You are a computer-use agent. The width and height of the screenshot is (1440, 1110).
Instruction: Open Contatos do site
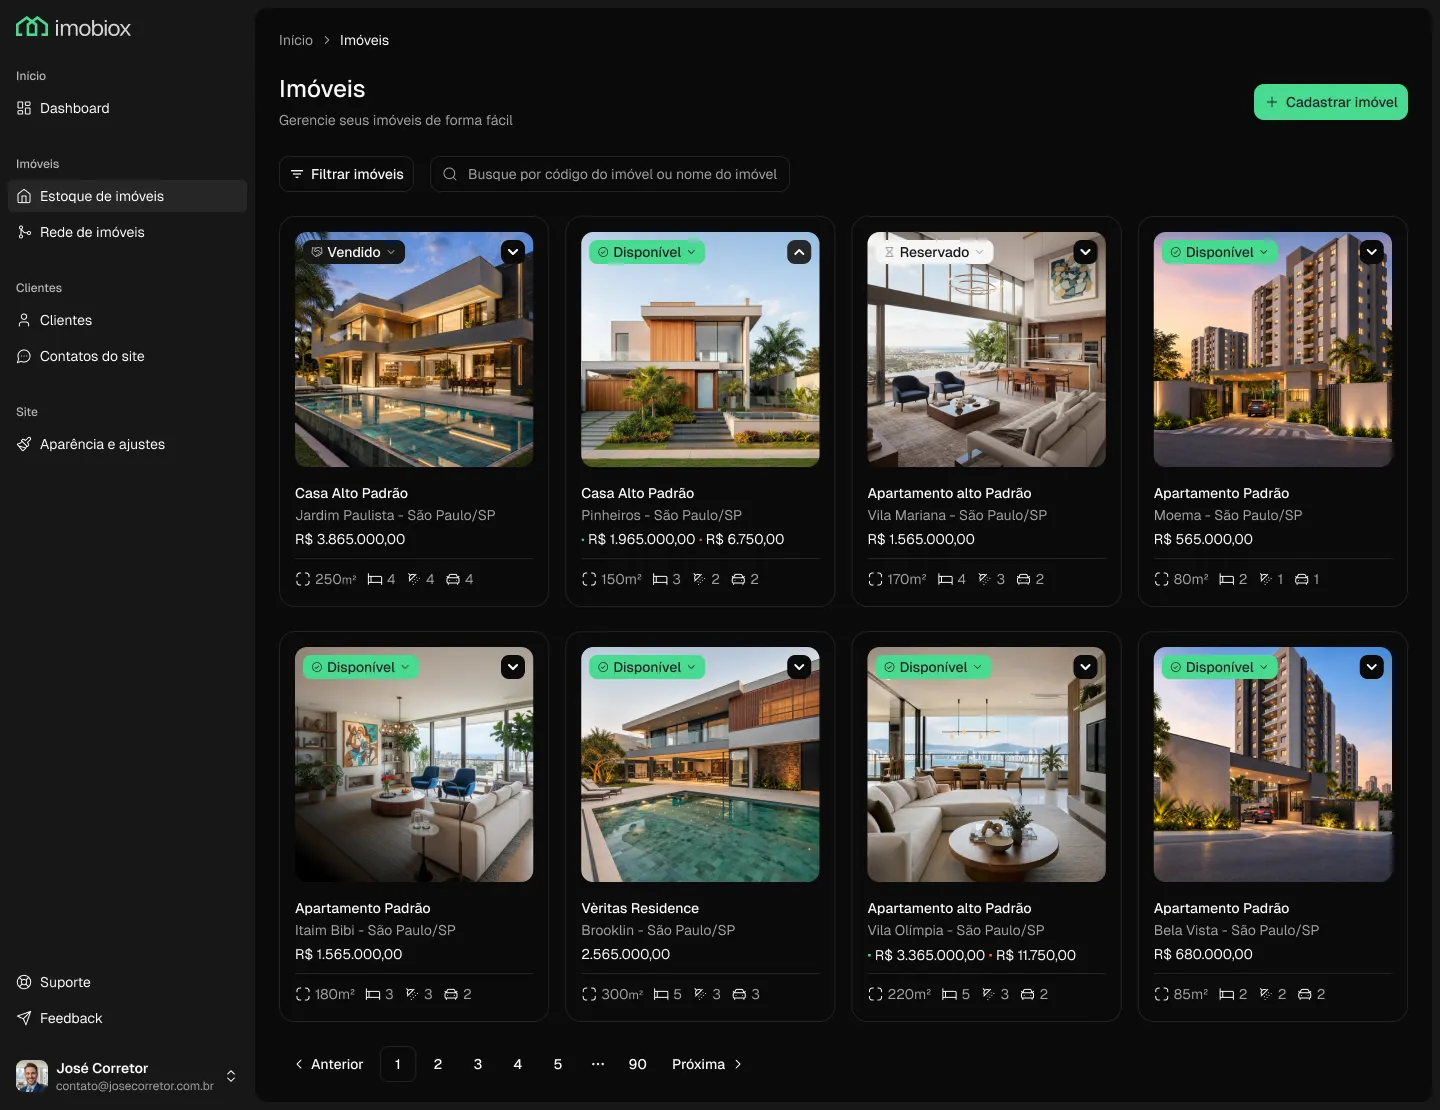127,356
